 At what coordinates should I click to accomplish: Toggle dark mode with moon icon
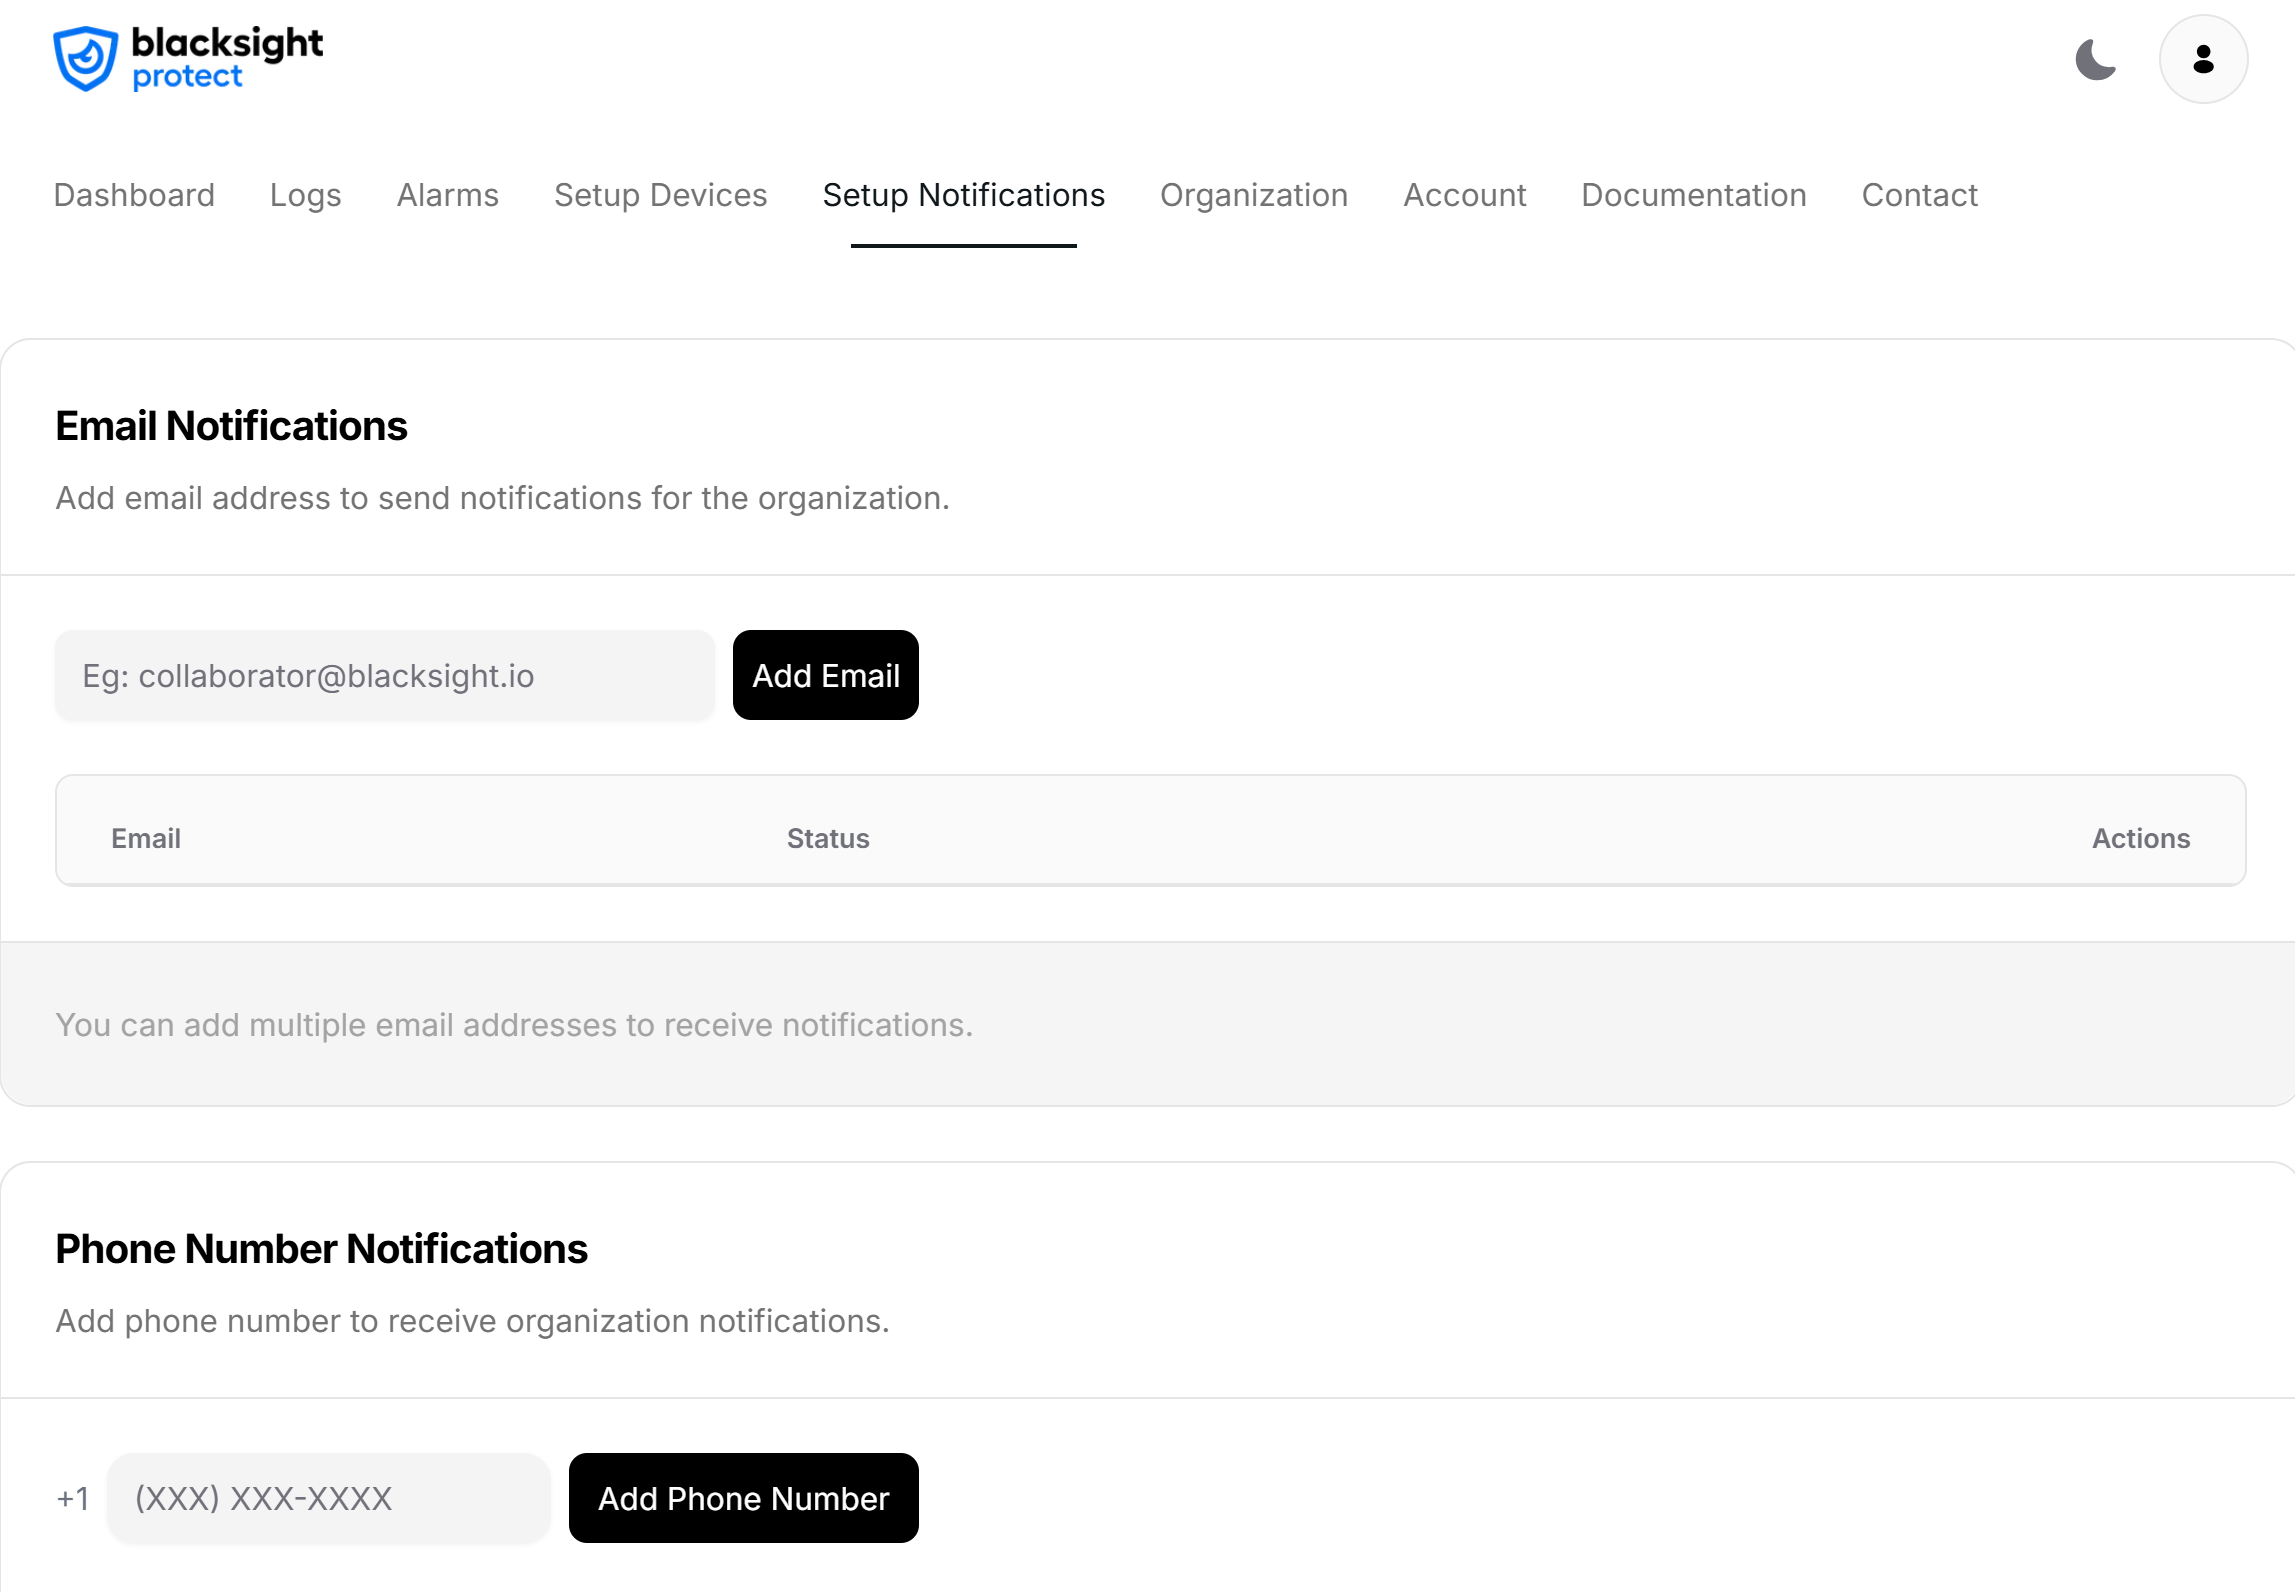pyautogui.click(x=2095, y=59)
